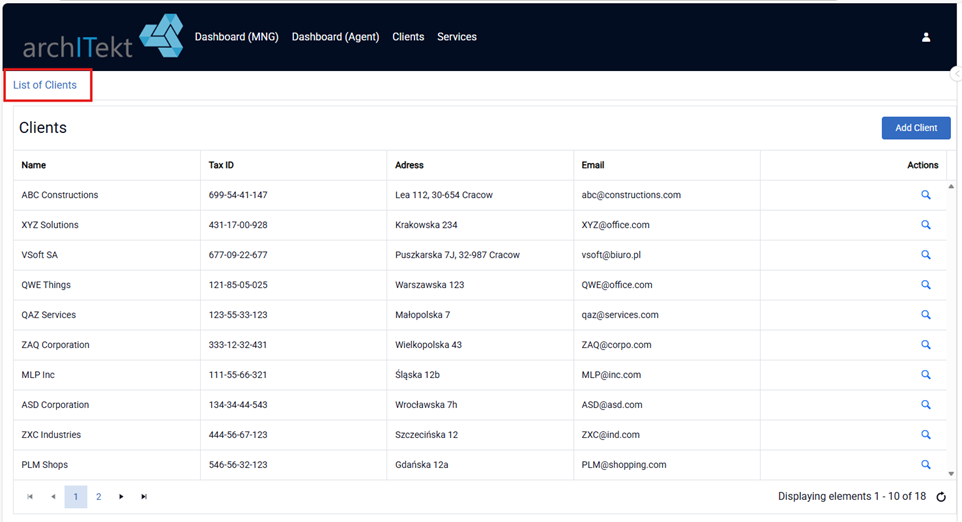Go to page 2 in pagination
The width and height of the screenshot is (962, 522).
click(x=98, y=497)
